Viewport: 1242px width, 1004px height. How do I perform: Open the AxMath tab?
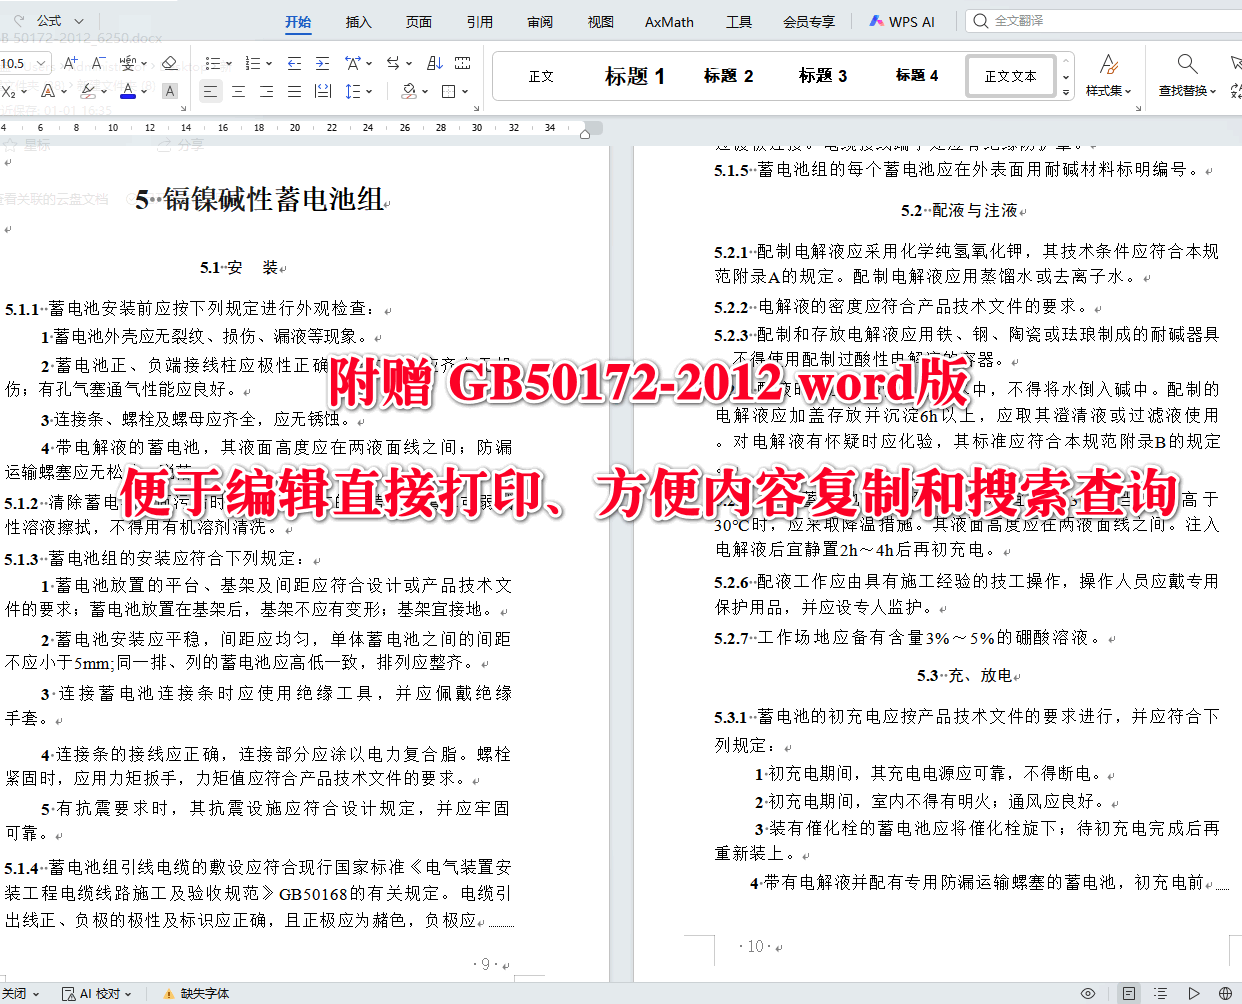[668, 21]
